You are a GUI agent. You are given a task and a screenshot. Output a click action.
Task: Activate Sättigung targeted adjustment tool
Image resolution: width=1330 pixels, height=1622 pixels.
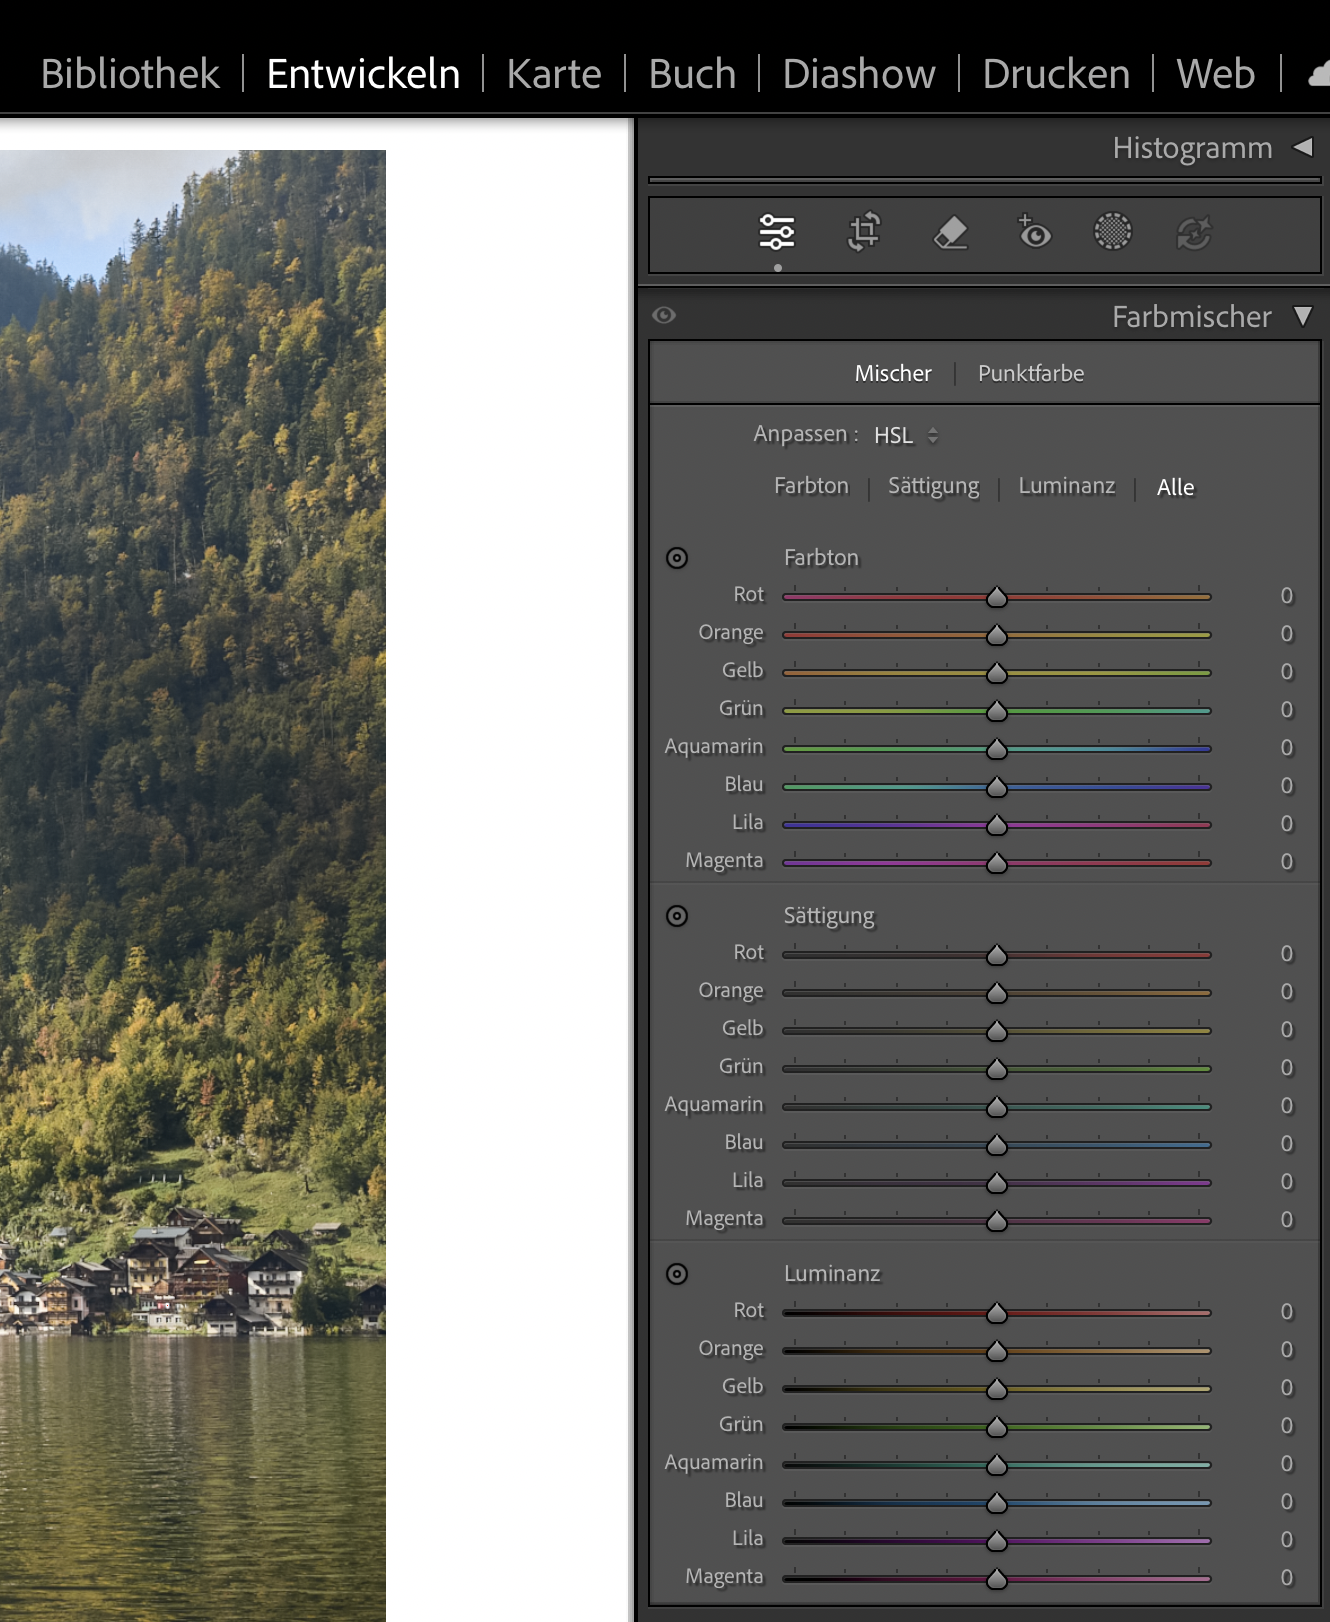click(677, 916)
